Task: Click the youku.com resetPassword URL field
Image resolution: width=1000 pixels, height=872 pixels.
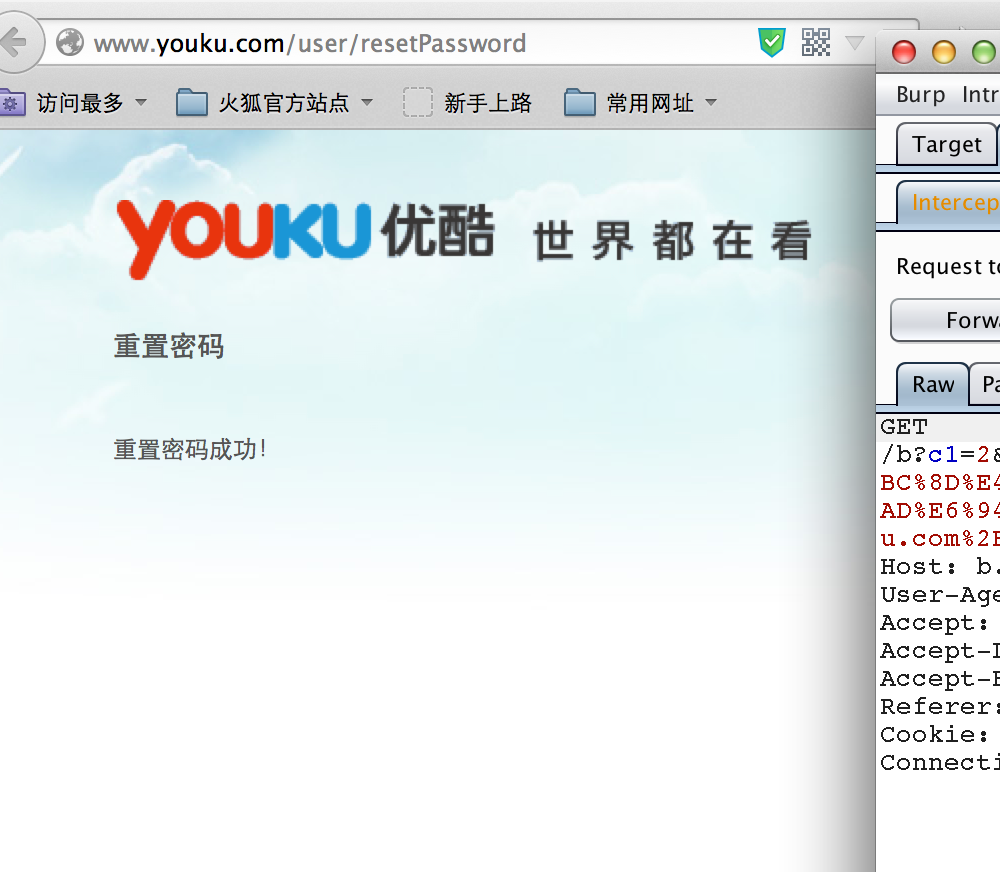Action: pyautogui.click(x=310, y=43)
